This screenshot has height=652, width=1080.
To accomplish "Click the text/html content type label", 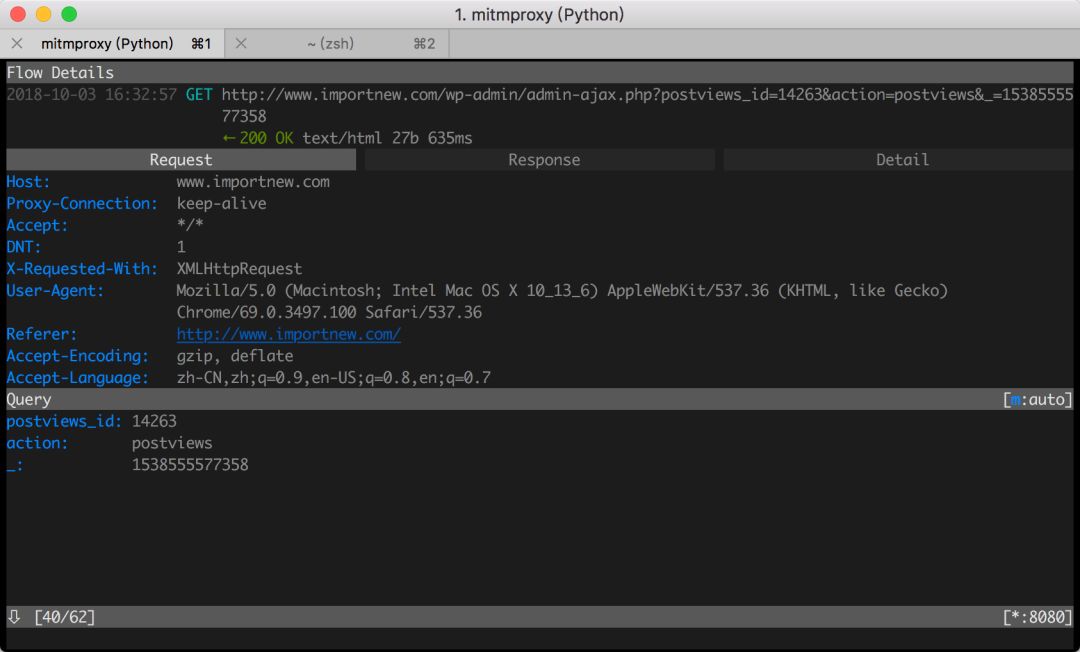I will click(342, 138).
